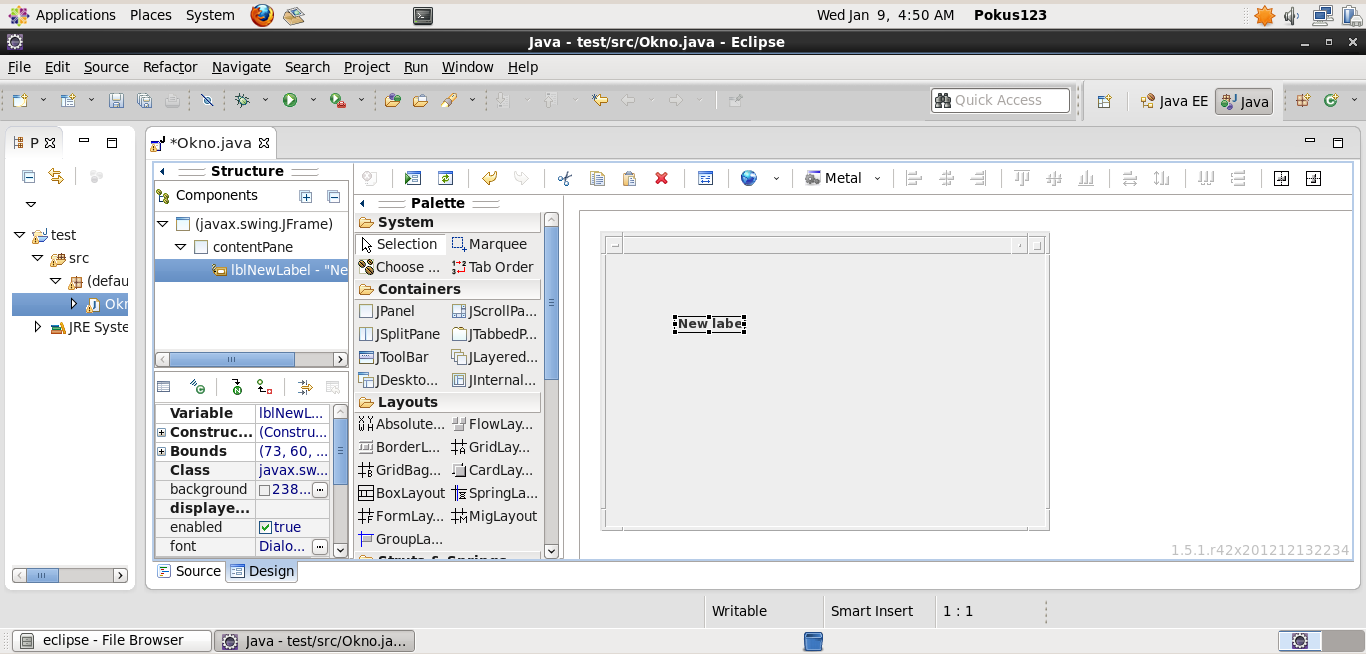The height and width of the screenshot is (654, 1366).
Task: Select BoxLayout in Layouts palette
Action: click(x=402, y=493)
